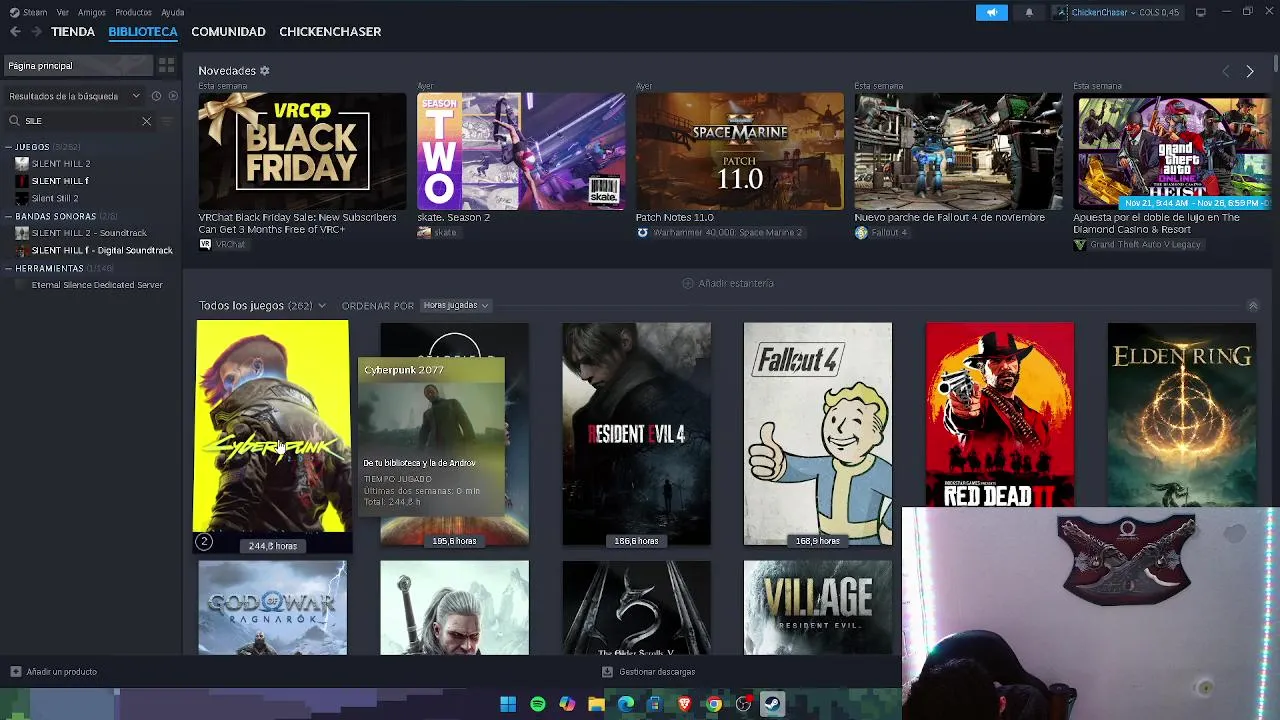Open the Ver menu
Image resolution: width=1280 pixels, height=720 pixels.
[x=63, y=12]
